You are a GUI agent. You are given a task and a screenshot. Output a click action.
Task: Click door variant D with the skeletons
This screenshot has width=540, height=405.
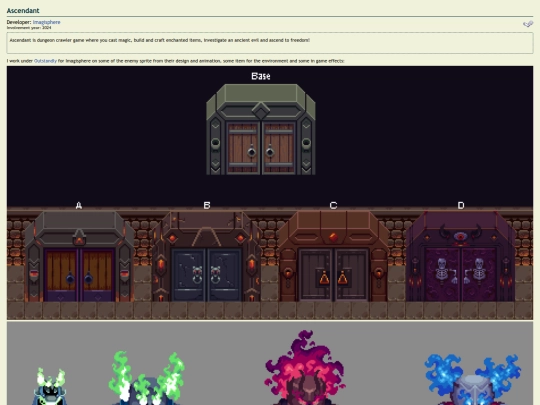(461, 257)
